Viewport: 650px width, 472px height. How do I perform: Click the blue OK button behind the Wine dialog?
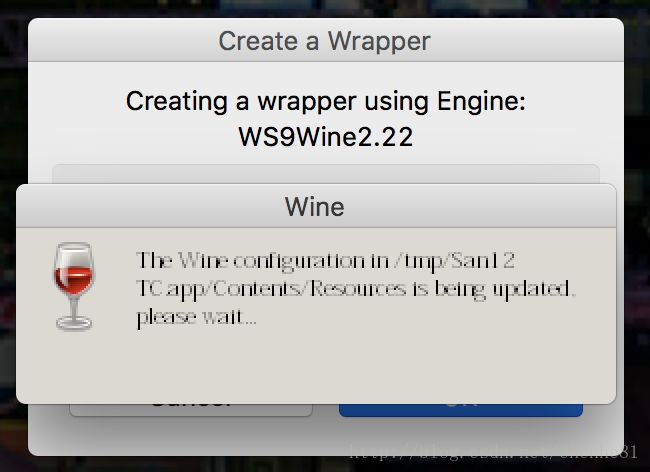pos(461,410)
